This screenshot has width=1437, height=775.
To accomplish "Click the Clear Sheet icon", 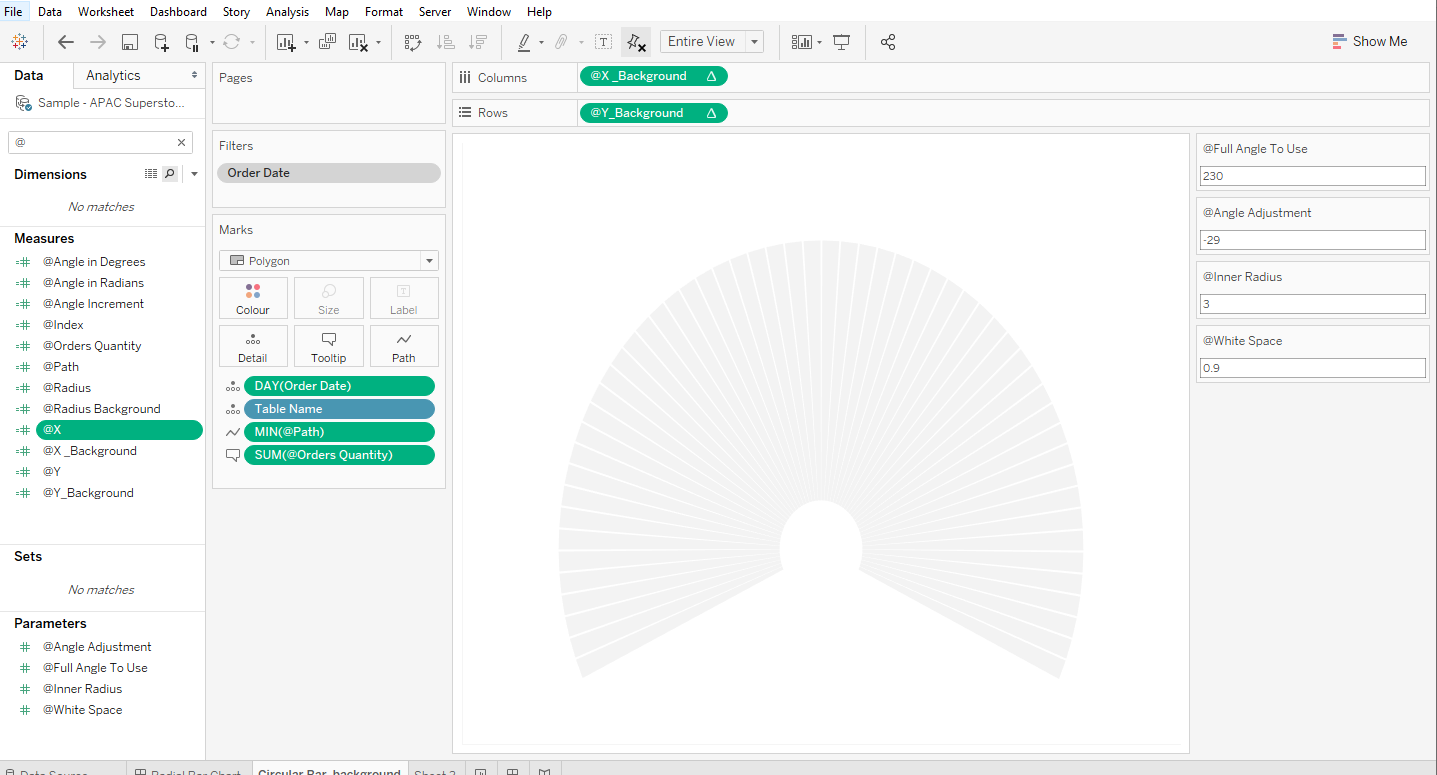I will coord(355,41).
